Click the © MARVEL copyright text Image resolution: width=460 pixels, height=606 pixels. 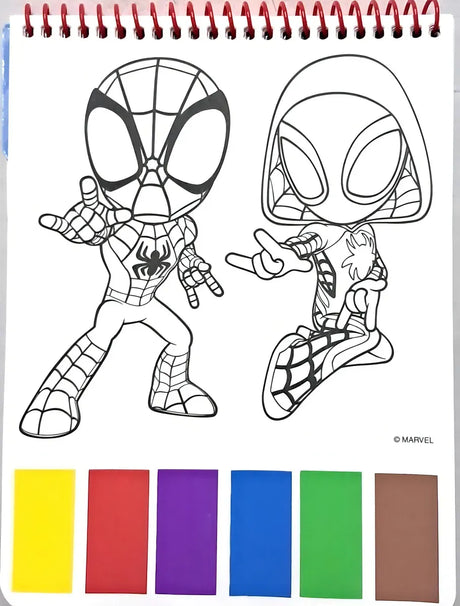413,439
